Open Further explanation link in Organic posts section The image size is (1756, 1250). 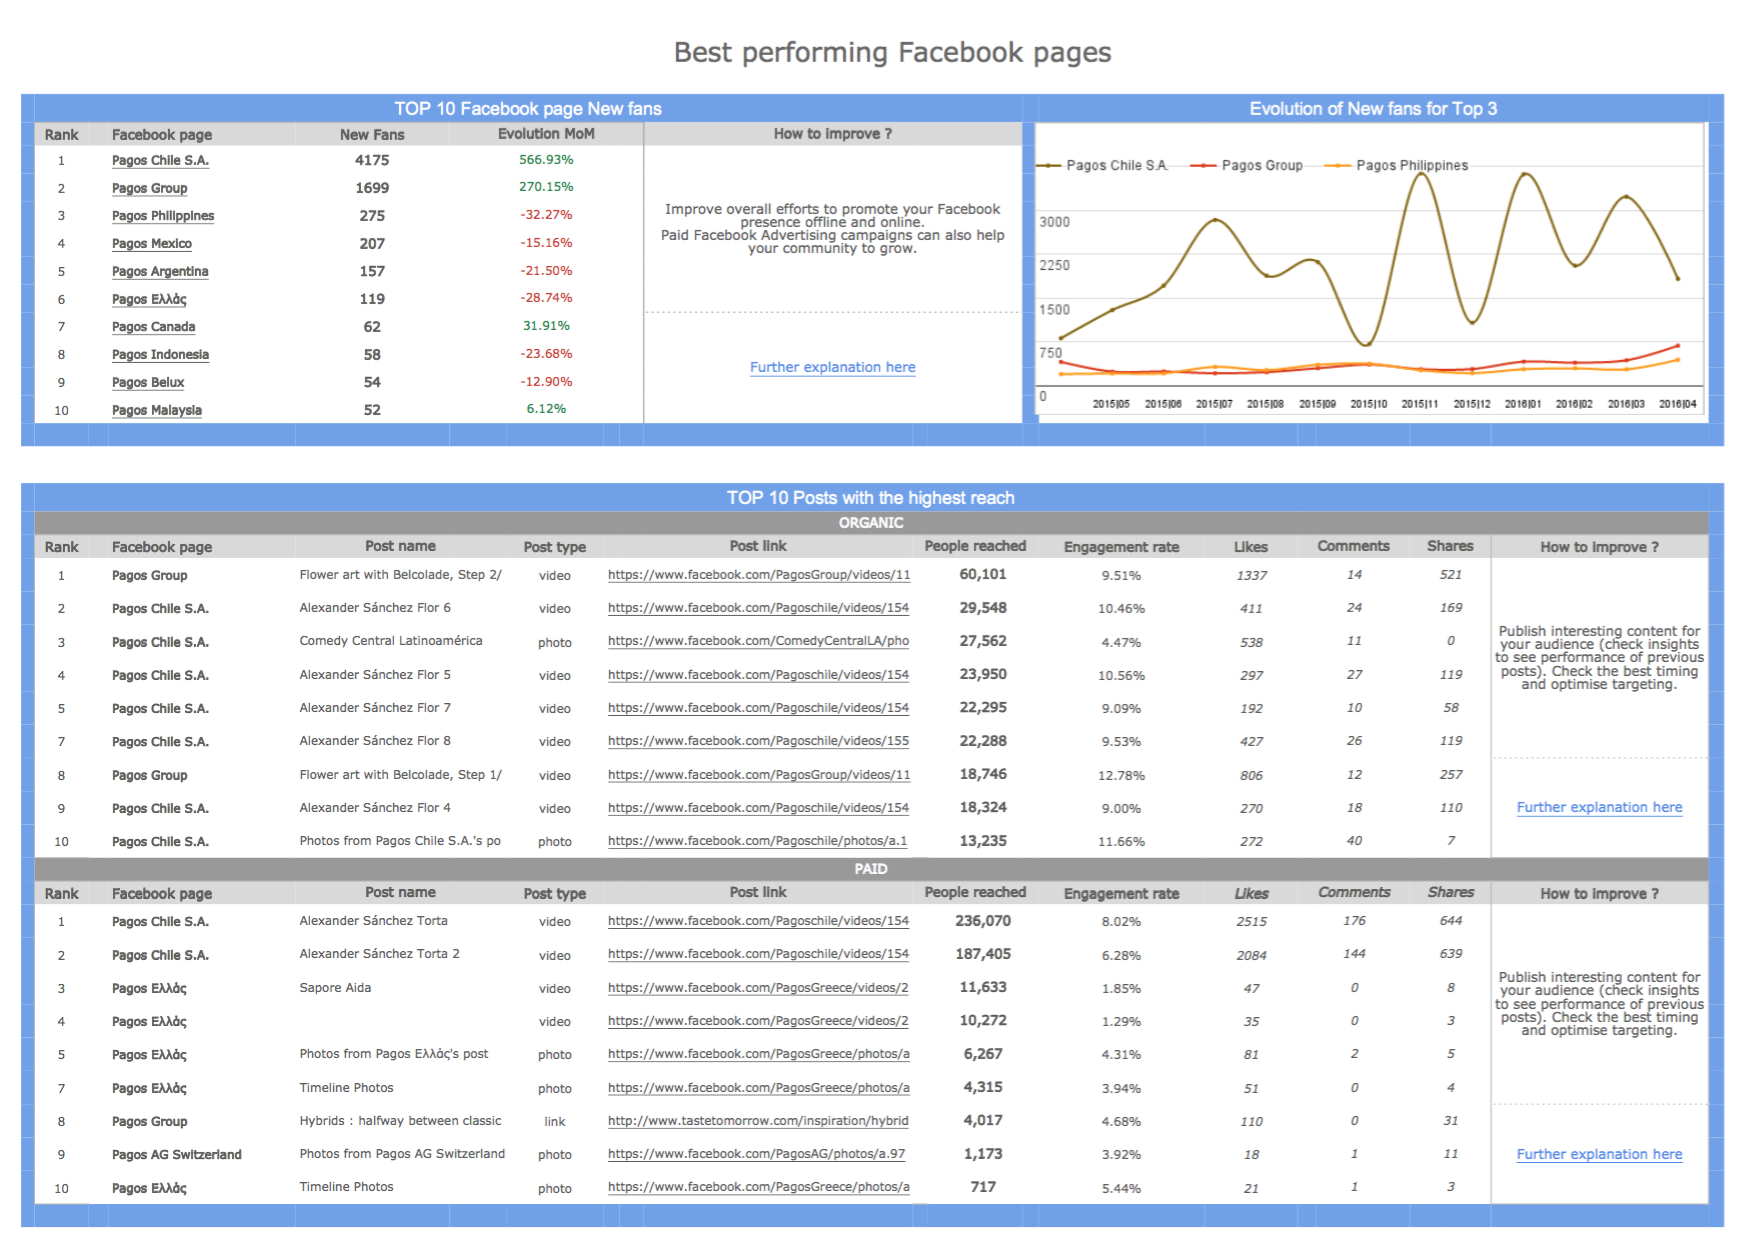click(1598, 808)
